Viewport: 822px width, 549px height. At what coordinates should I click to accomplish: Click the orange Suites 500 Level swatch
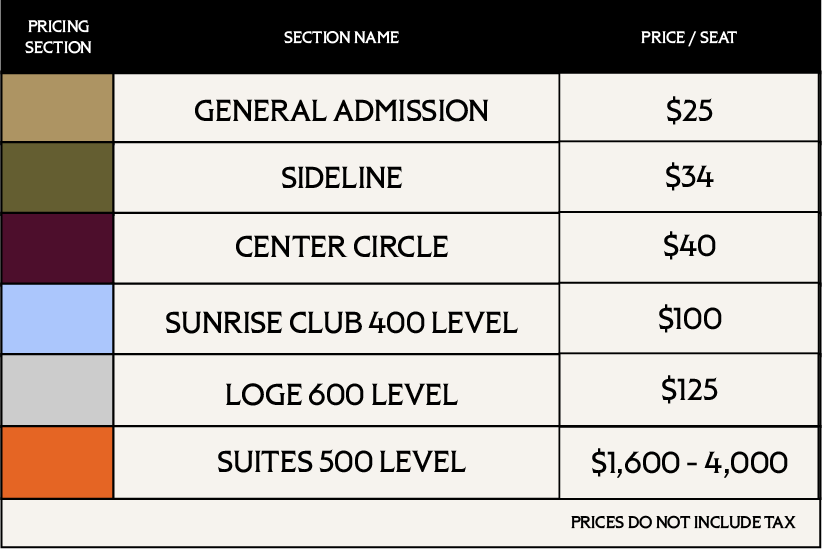(57, 462)
